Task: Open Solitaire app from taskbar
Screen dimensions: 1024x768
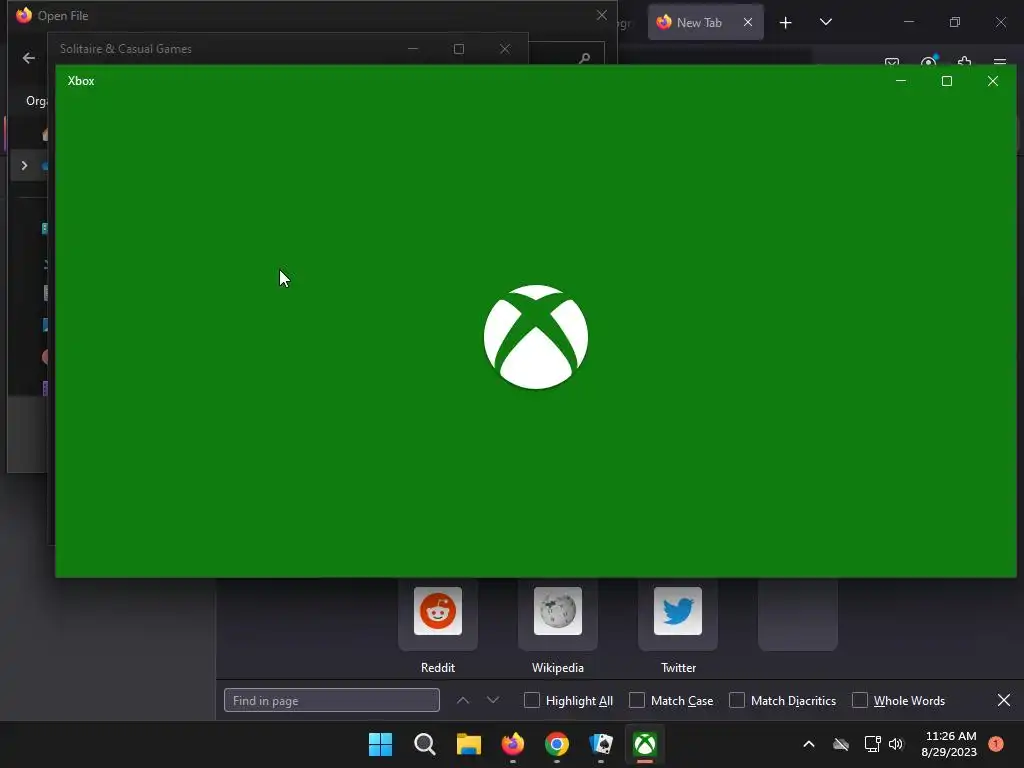Action: point(601,744)
